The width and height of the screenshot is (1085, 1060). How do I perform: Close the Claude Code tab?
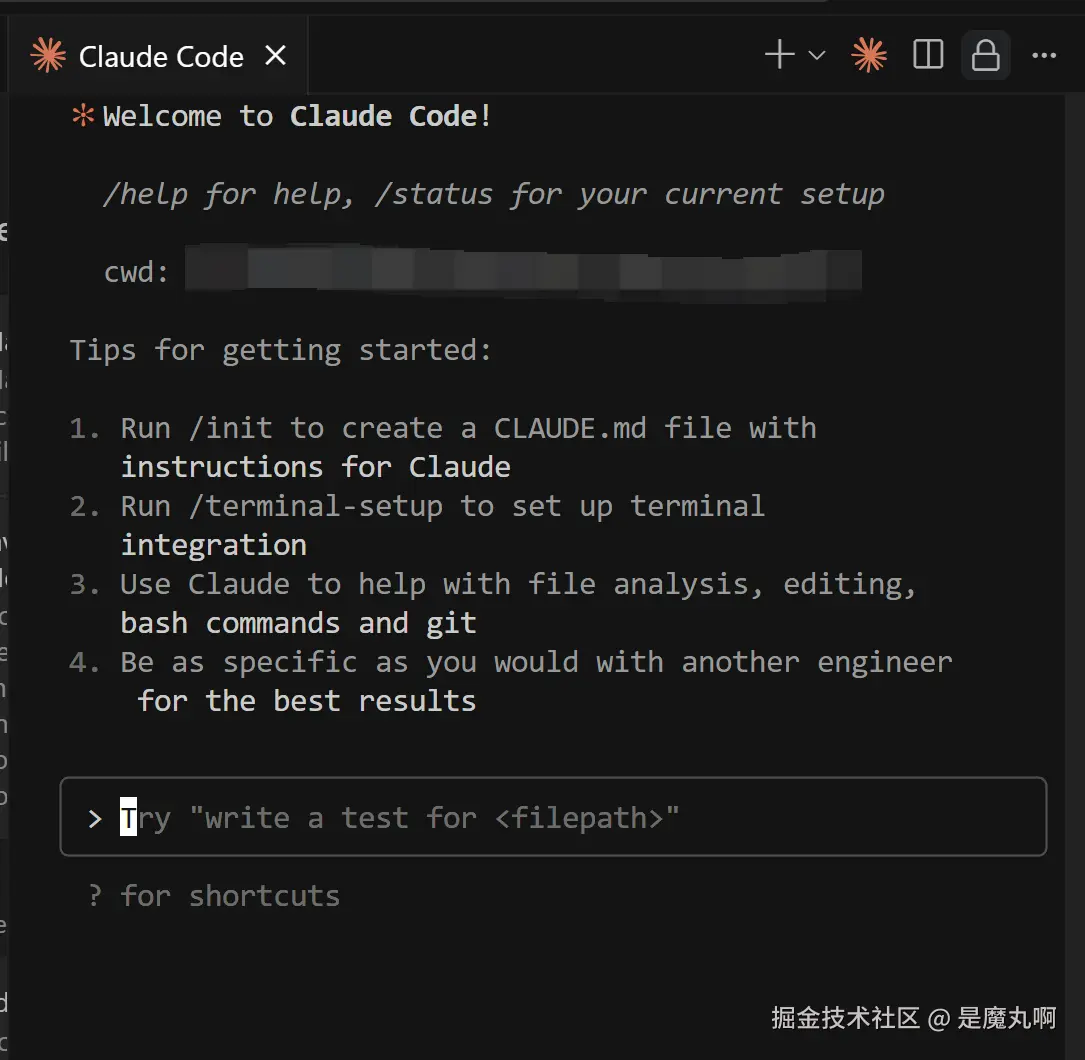[x=275, y=56]
